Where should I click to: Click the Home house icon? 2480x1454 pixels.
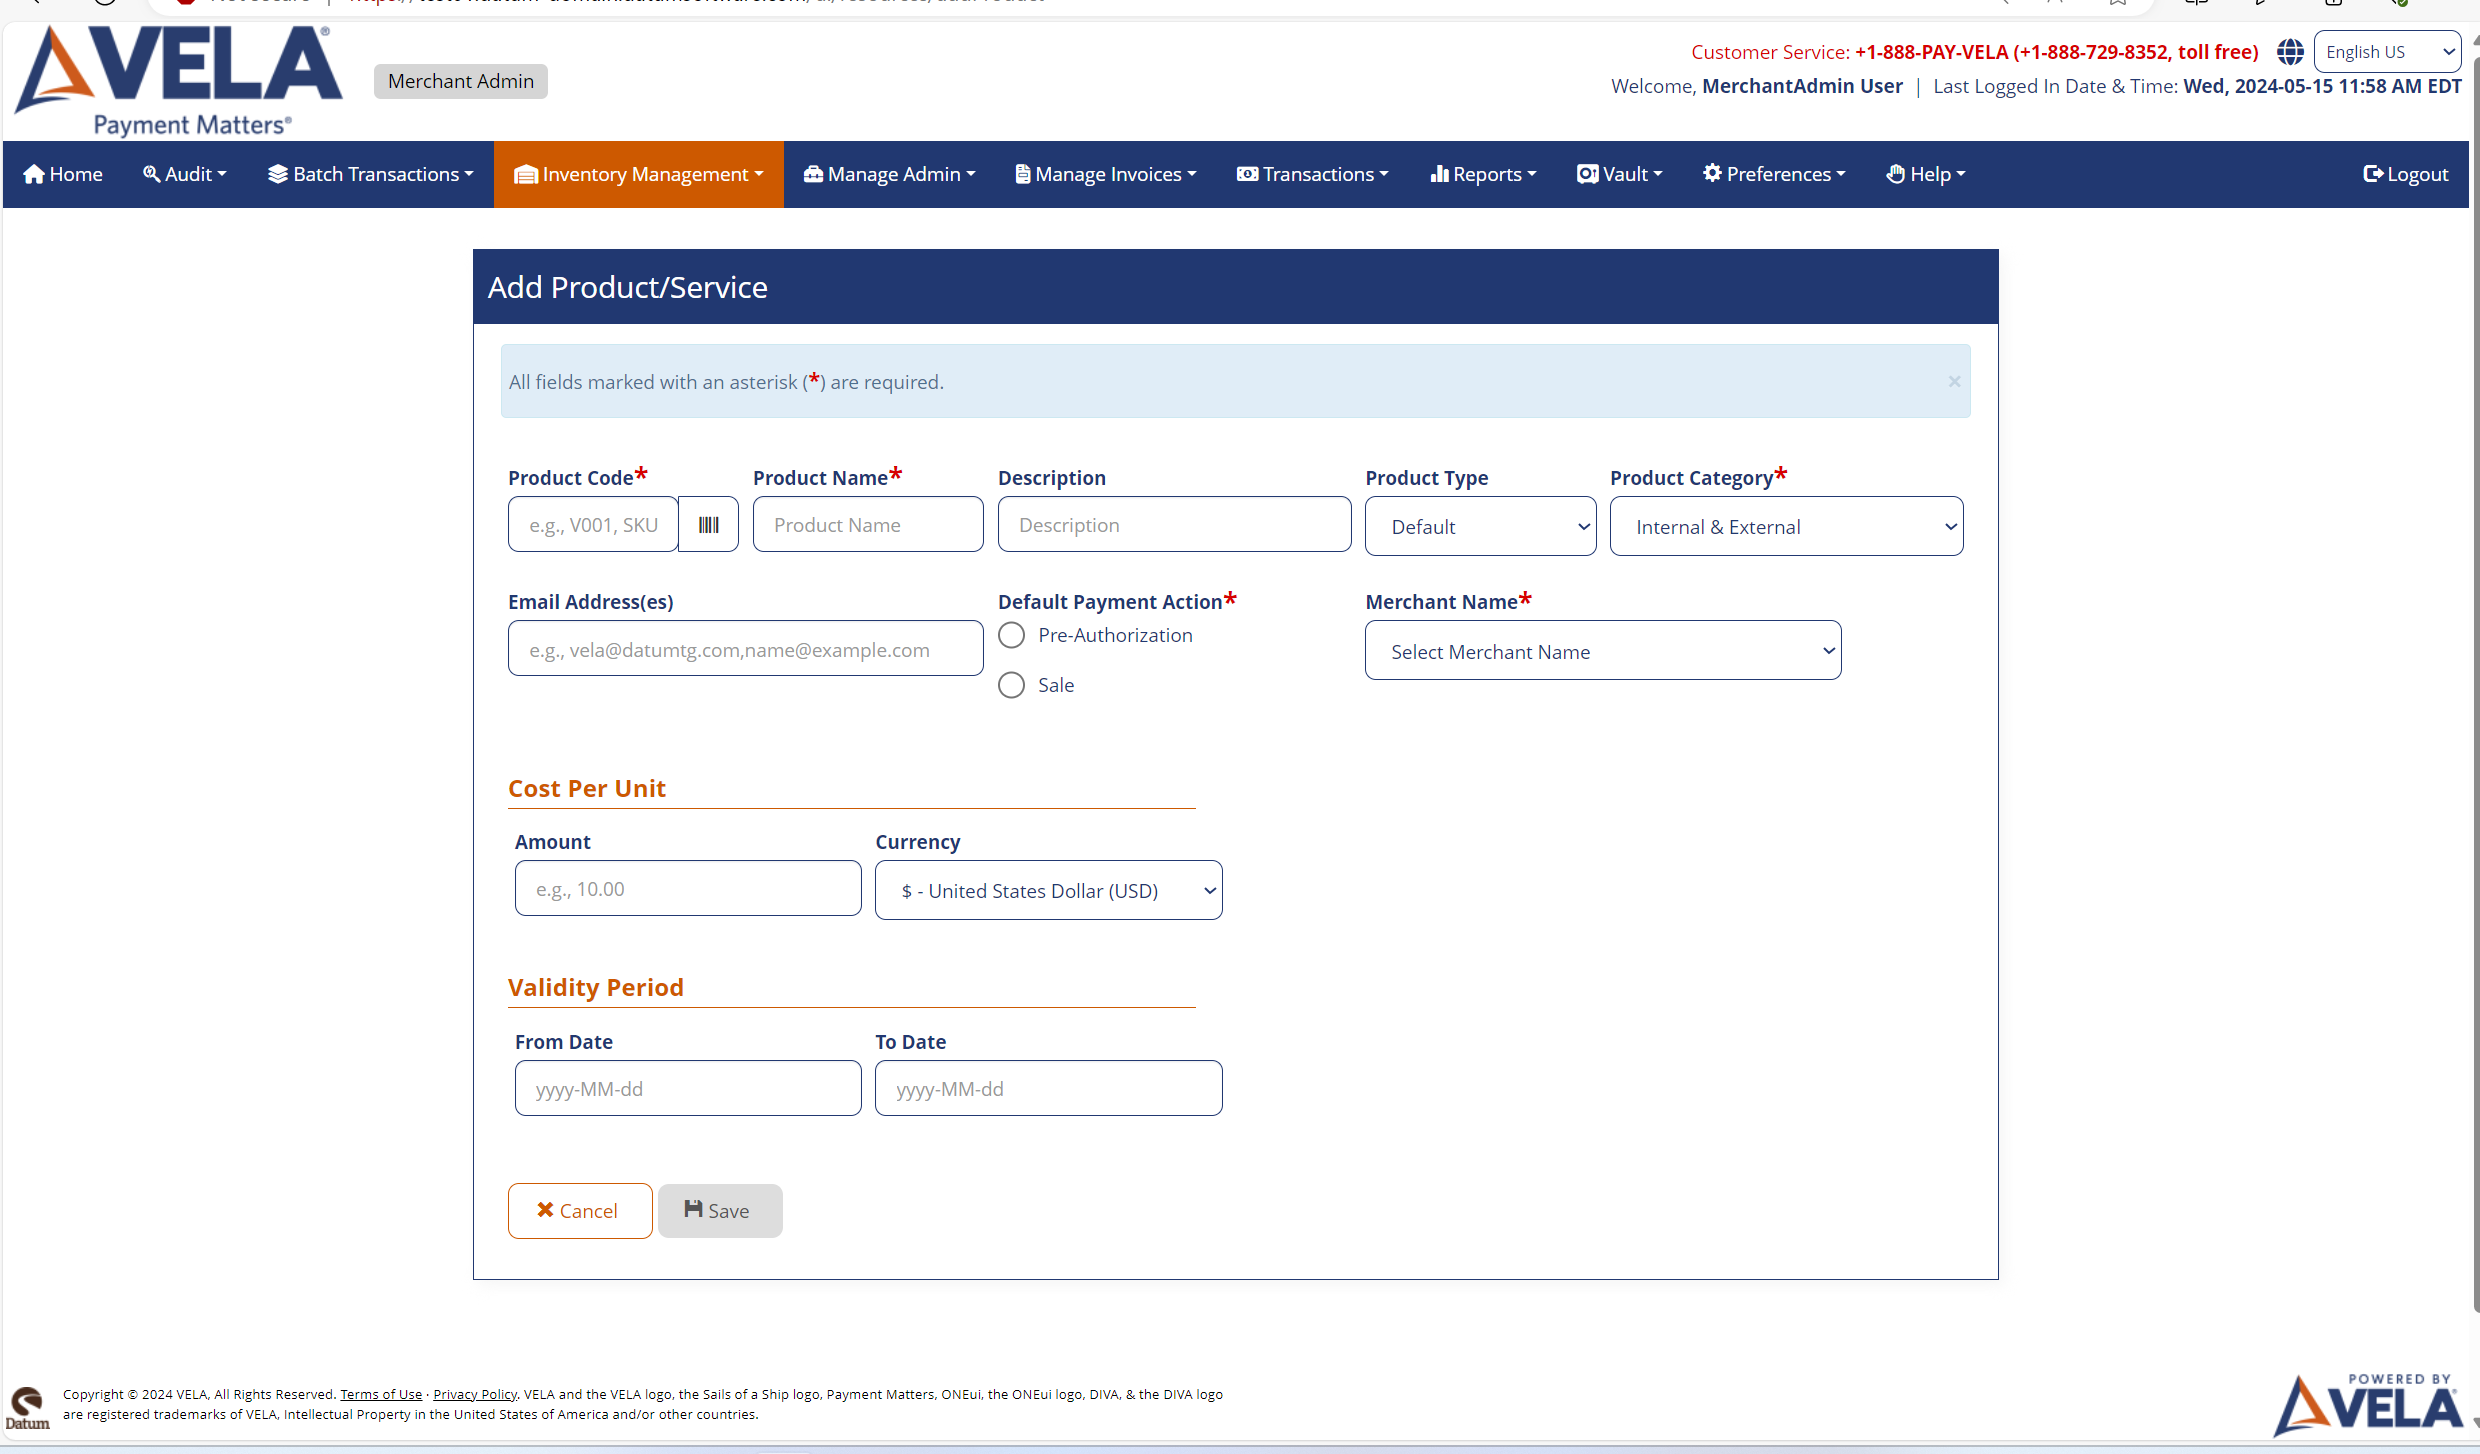pyautogui.click(x=34, y=174)
